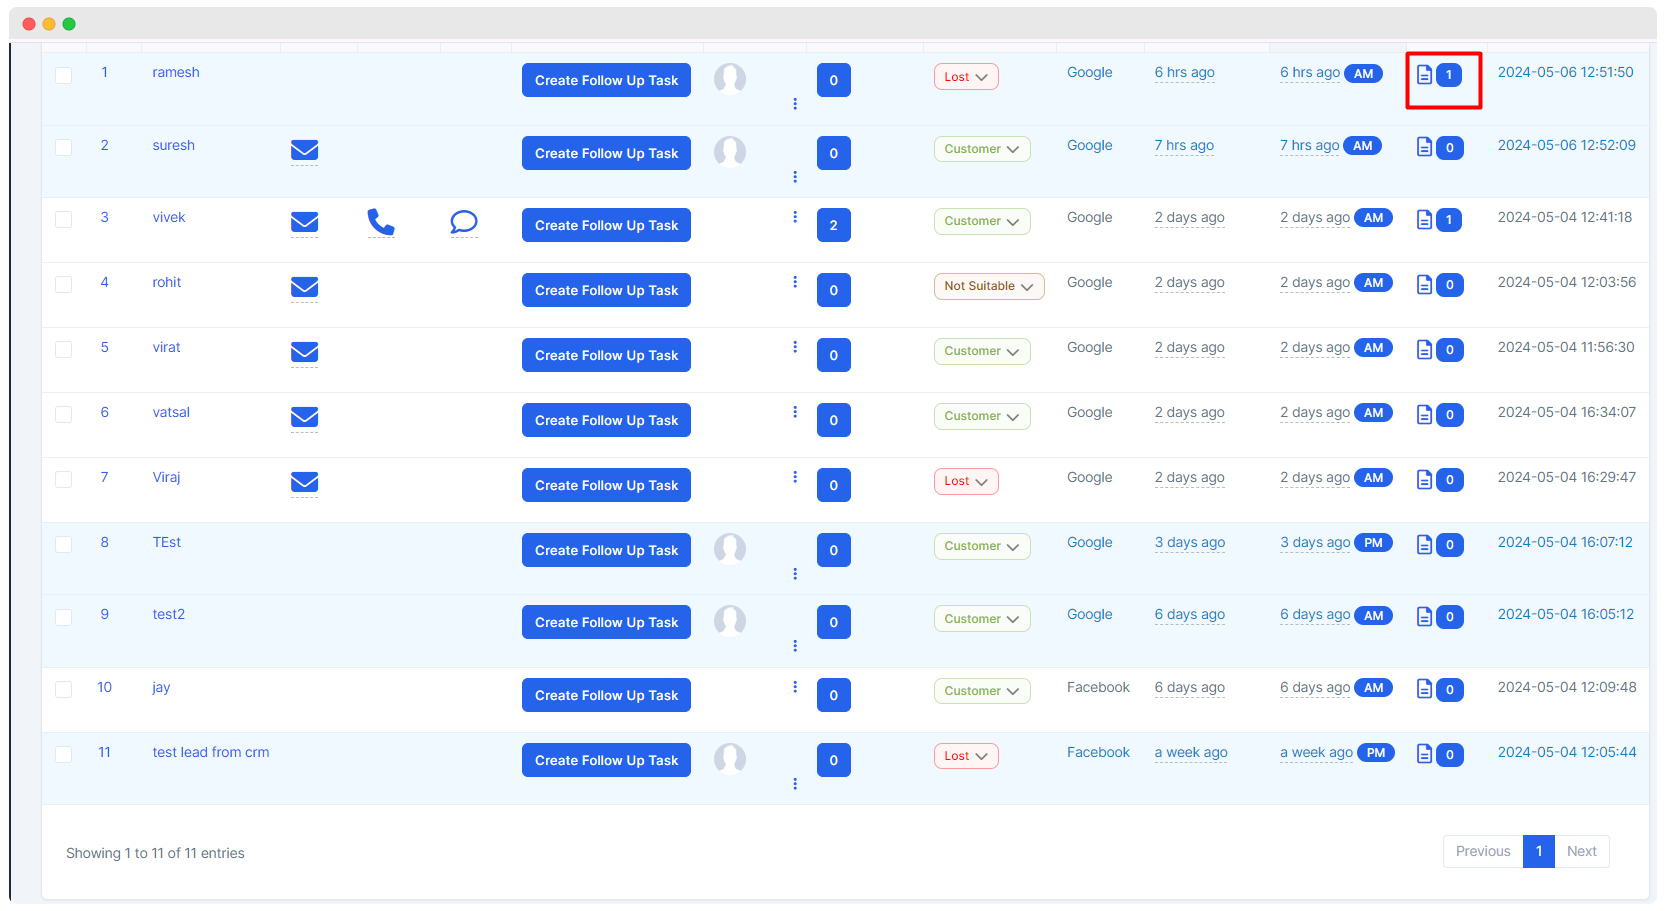Go to the Previous page

point(1483,851)
